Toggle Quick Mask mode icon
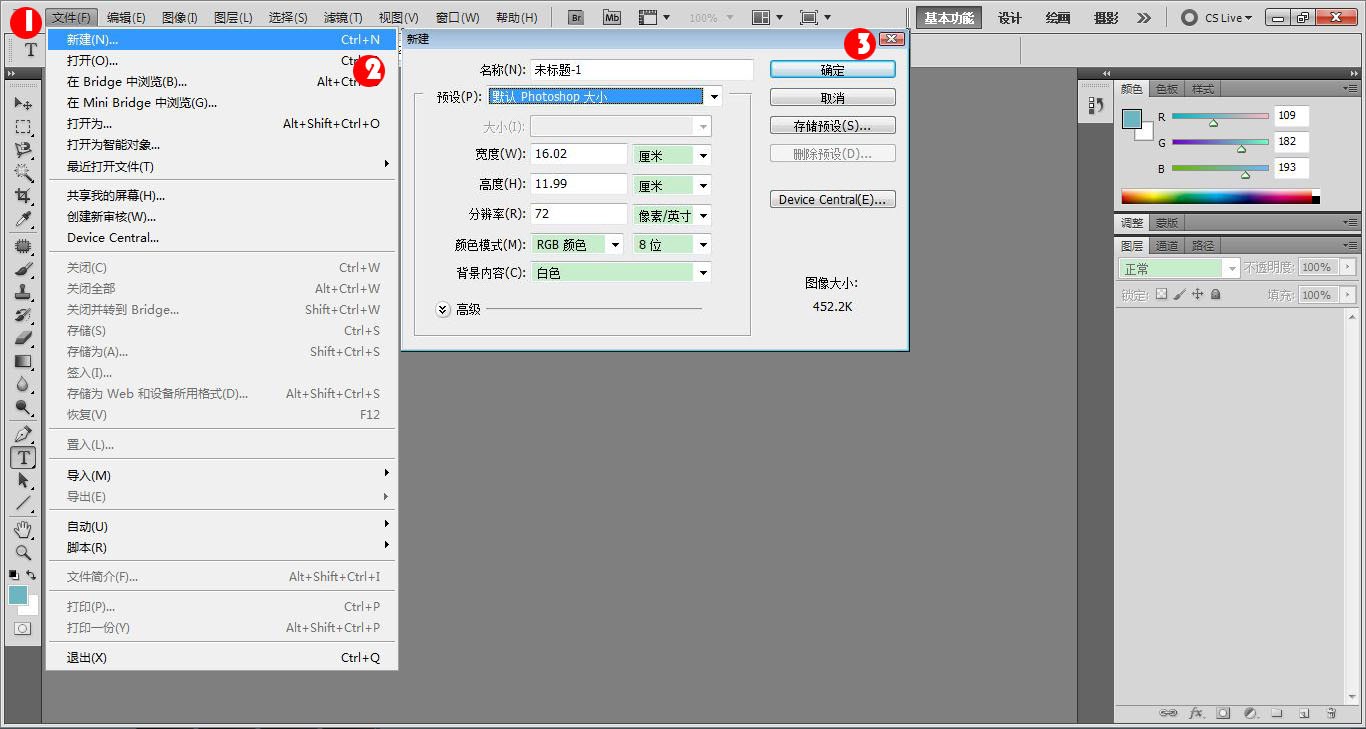 tap(23, 629)
